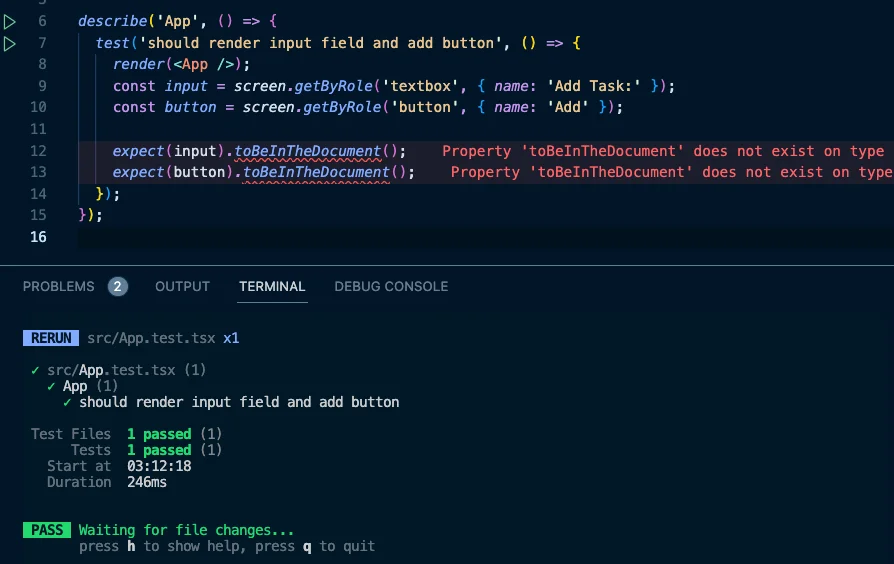Run the 'should render input field' test icon
Screen dimensions: 894x564
[10, 43]
